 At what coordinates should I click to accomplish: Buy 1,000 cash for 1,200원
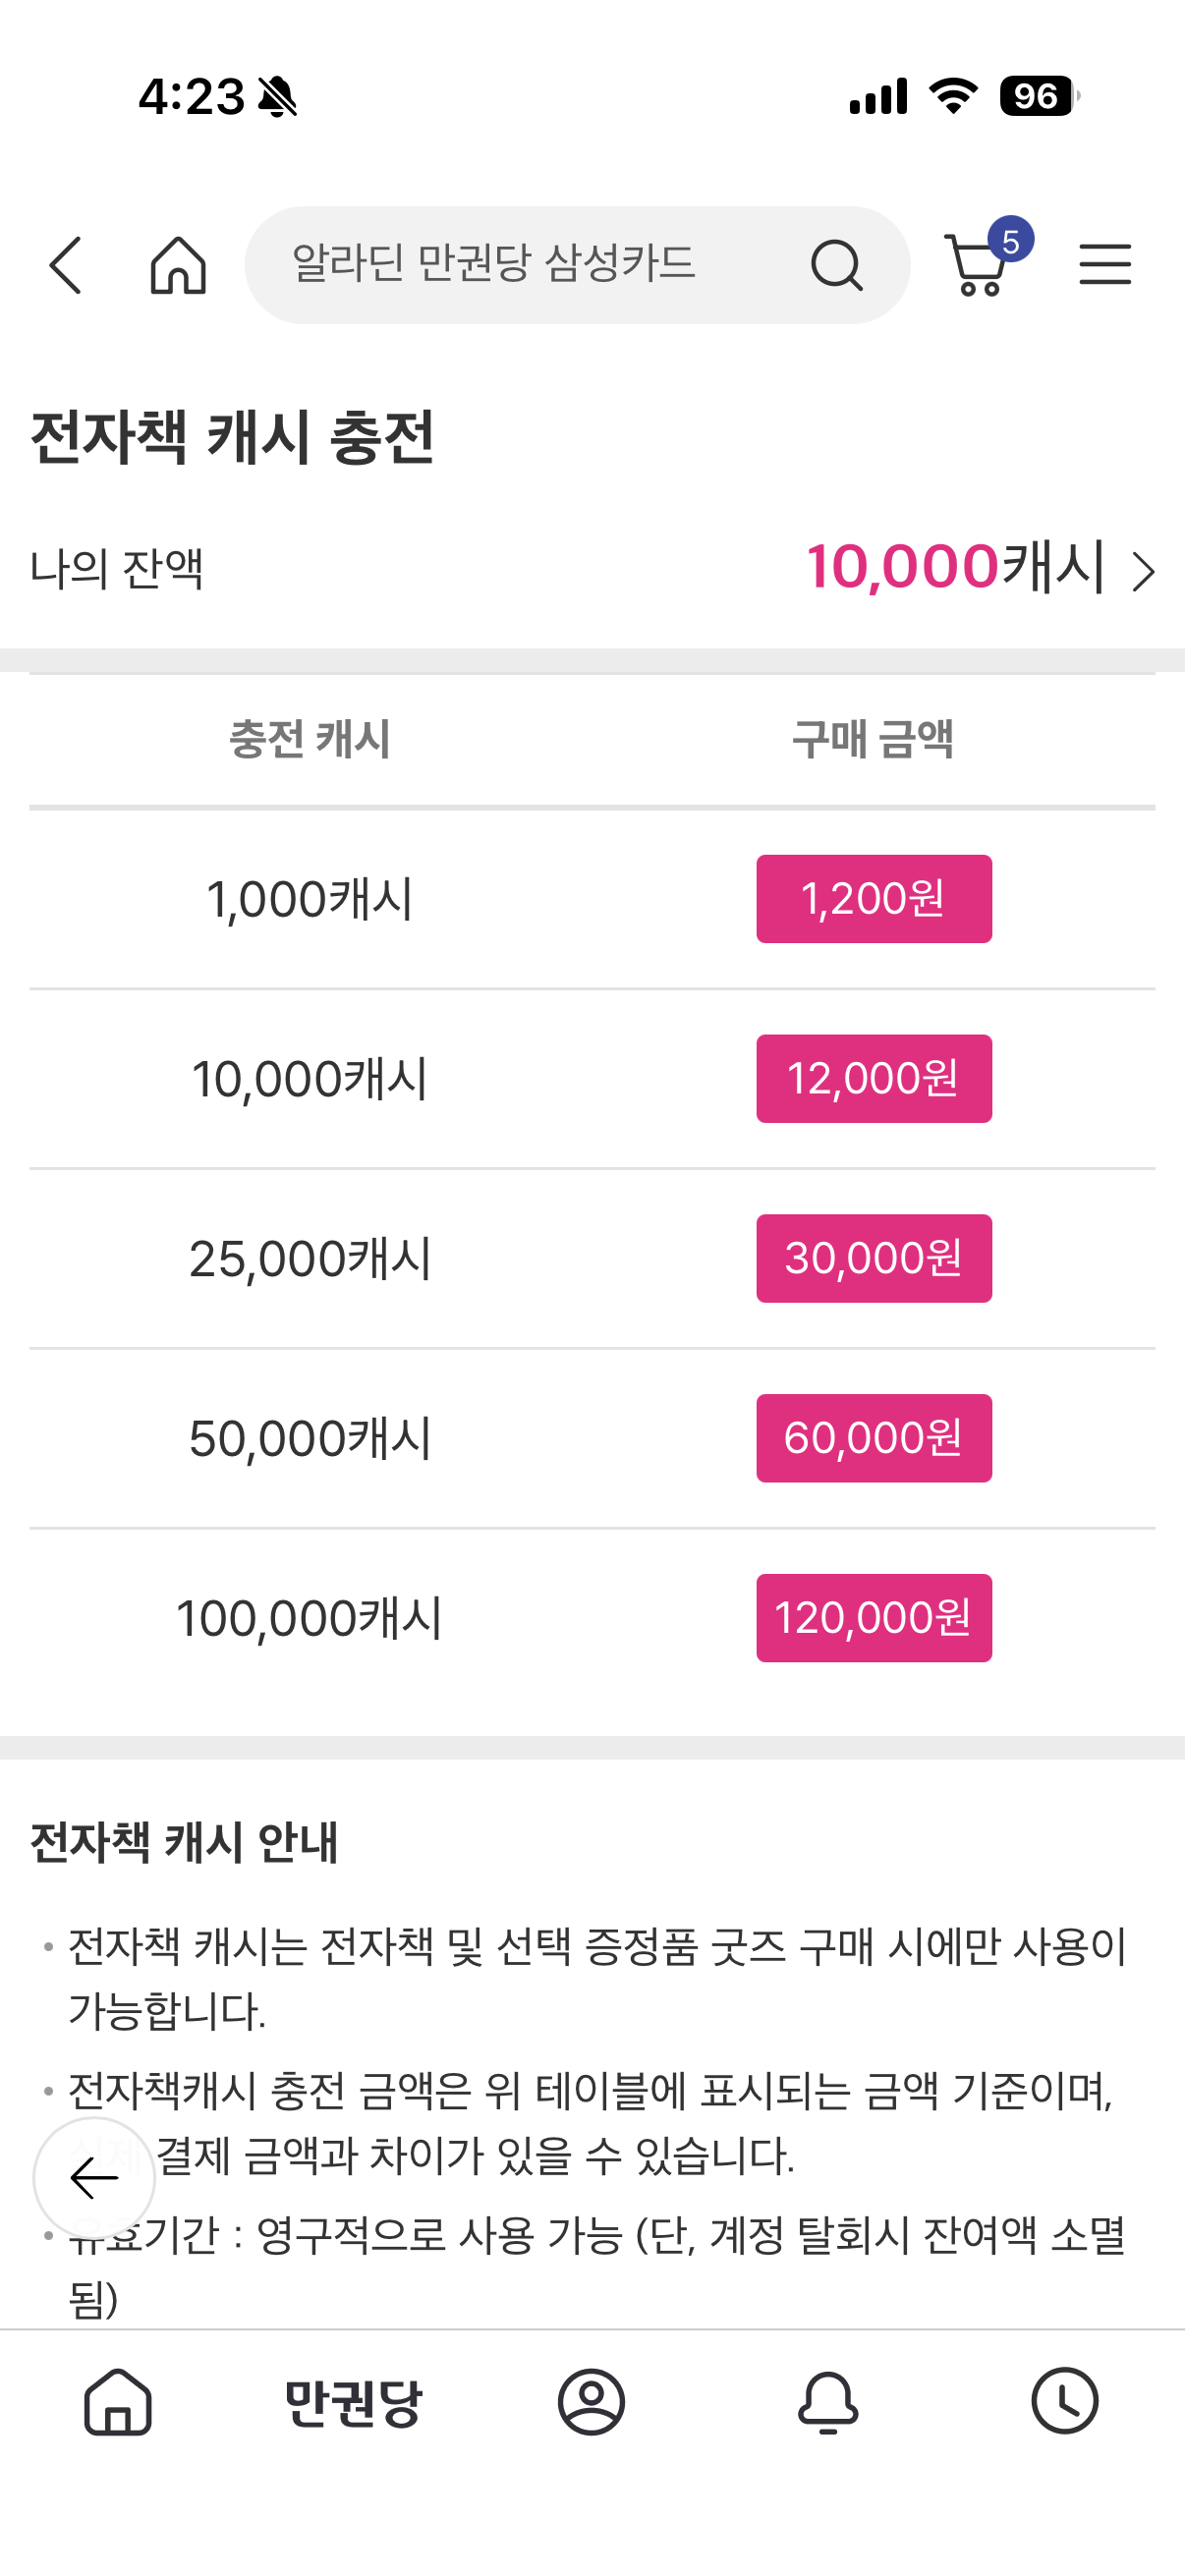point(873,899)
